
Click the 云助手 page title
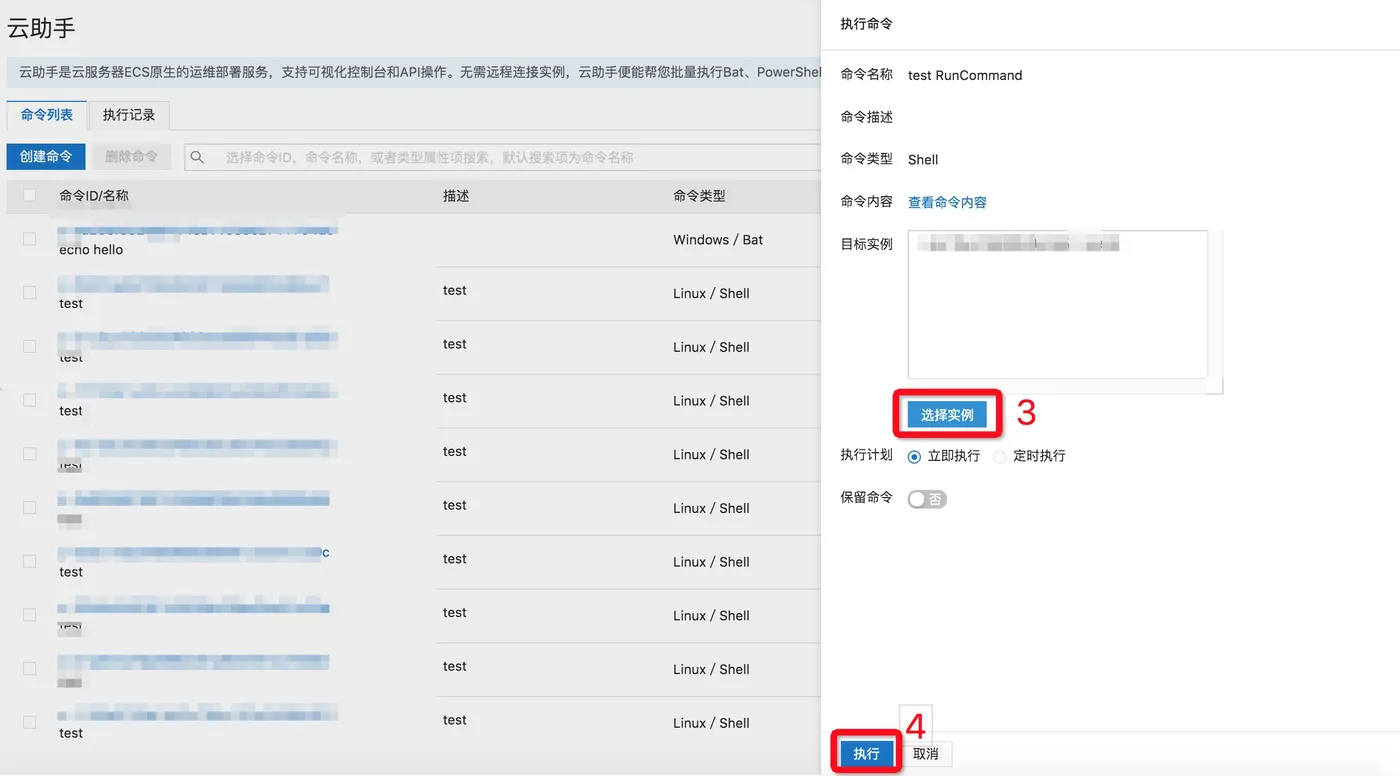[x=41, y=28]
